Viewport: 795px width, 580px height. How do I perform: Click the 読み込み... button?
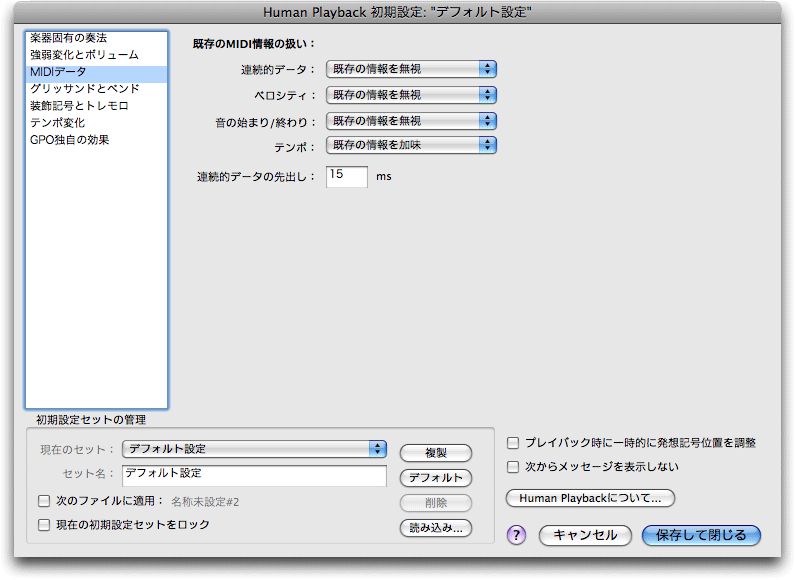click(x=436, y=528)
